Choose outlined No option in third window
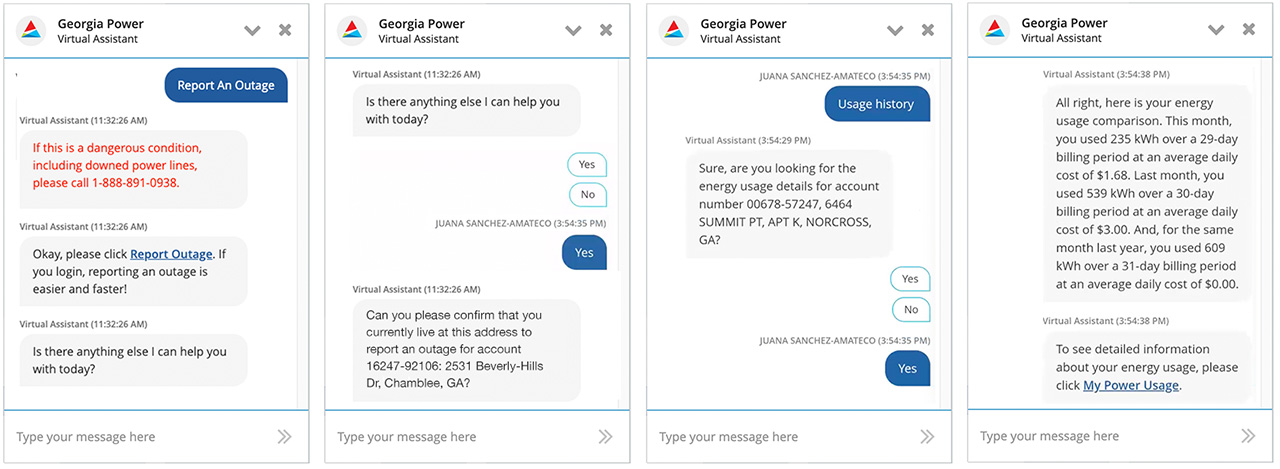 tap(911, 309)
